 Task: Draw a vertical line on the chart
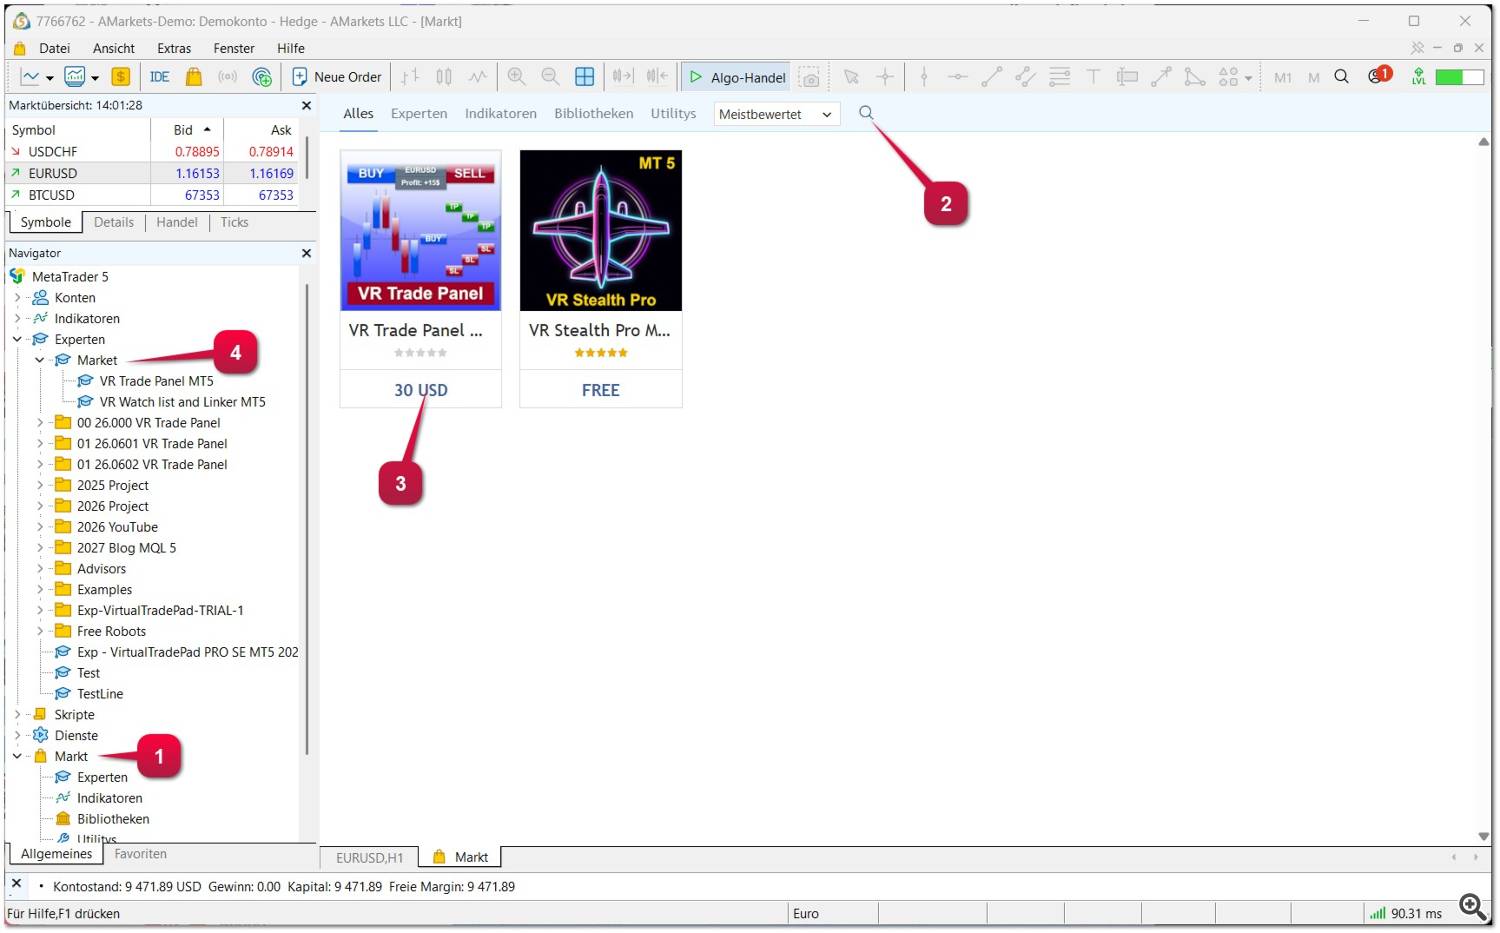[x=924, y=77]
